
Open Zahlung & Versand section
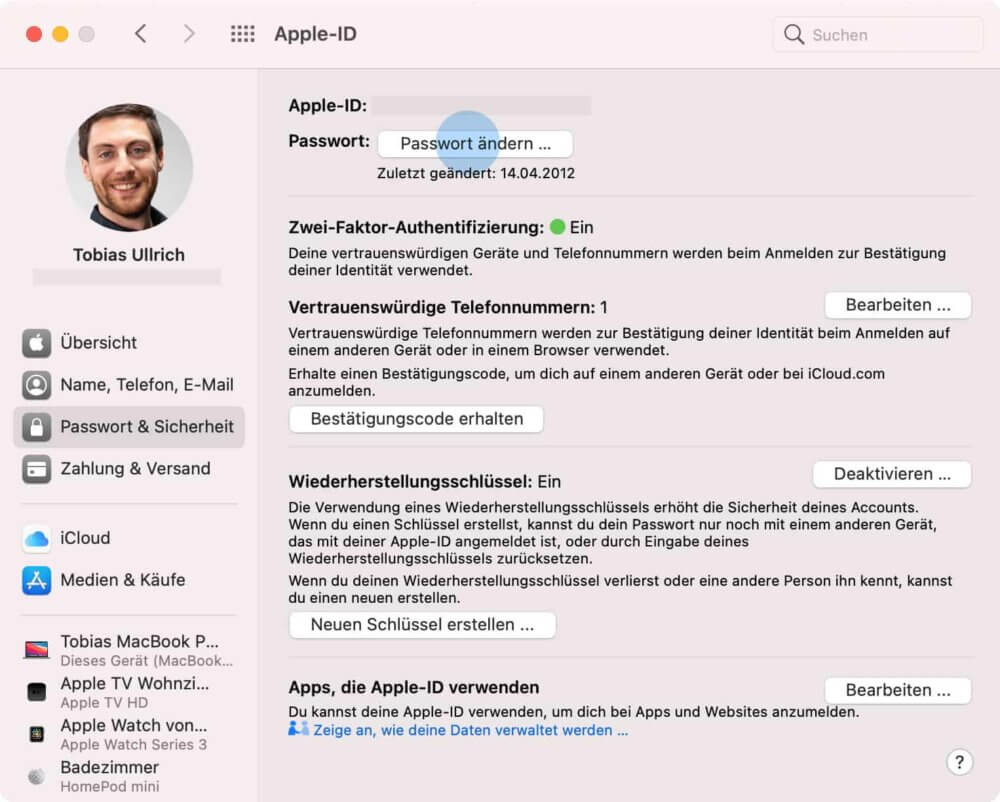[x=129, y=469]
